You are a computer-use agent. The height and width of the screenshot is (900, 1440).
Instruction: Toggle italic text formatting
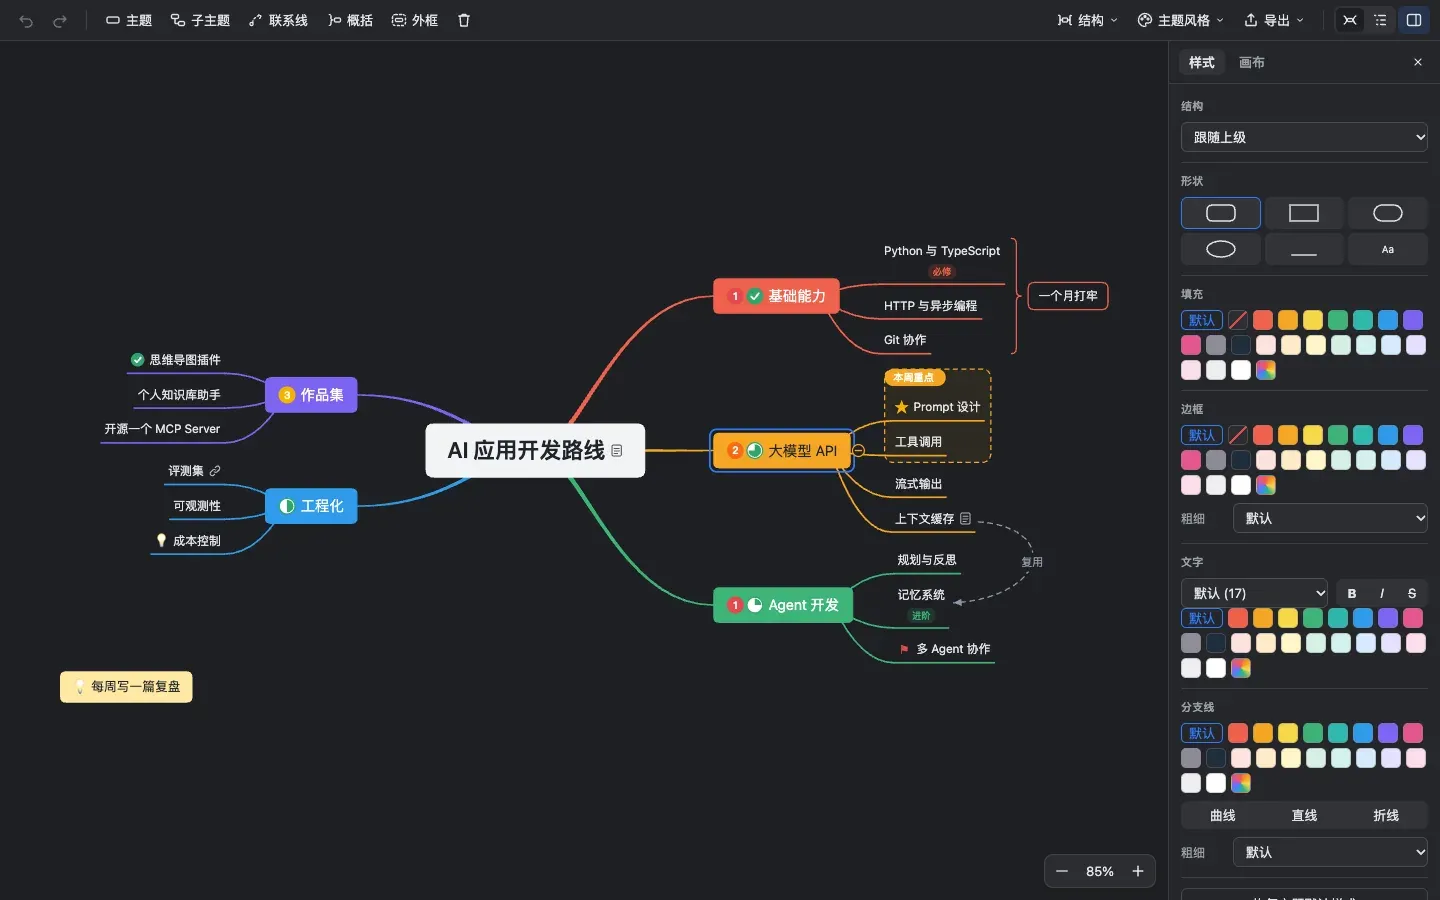point(1382,593)
